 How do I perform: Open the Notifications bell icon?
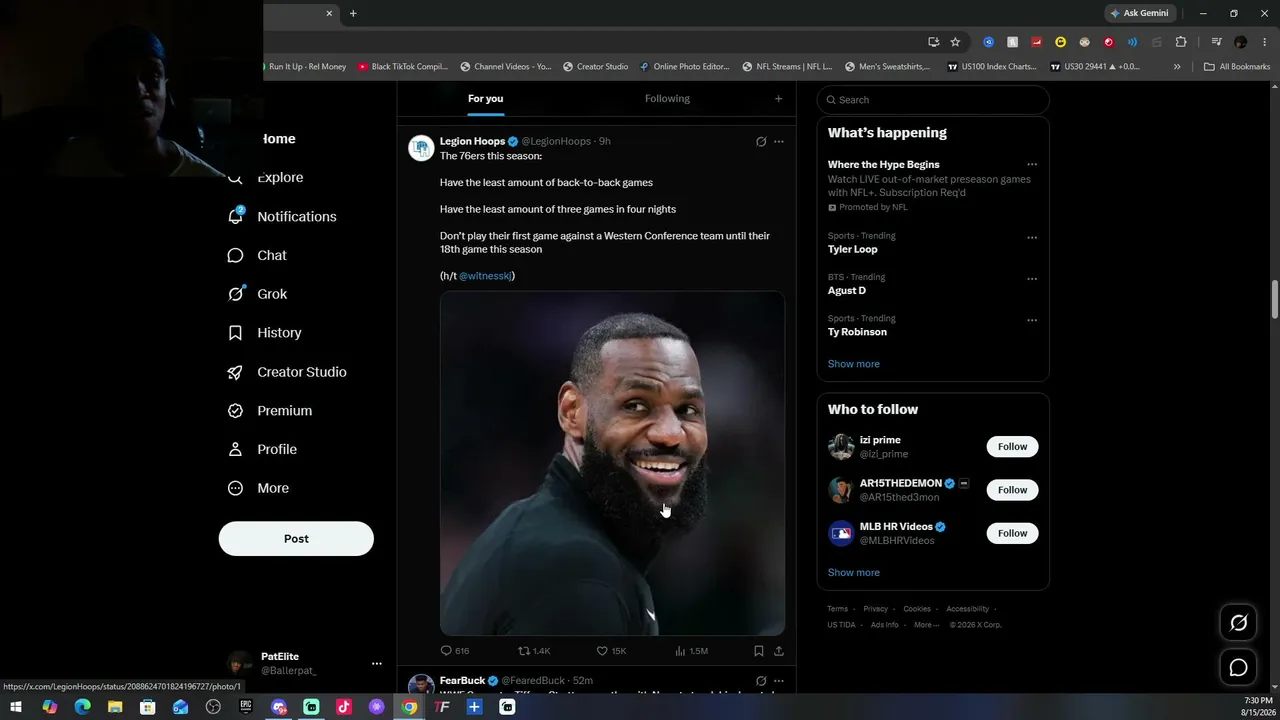click(236, 216)
